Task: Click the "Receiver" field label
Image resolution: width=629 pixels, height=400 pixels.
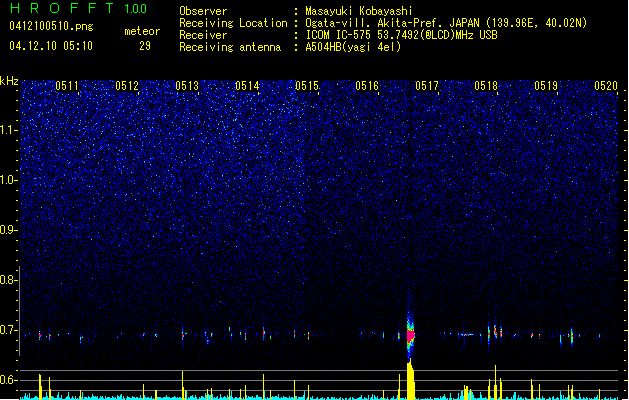Action: (203, 35)
